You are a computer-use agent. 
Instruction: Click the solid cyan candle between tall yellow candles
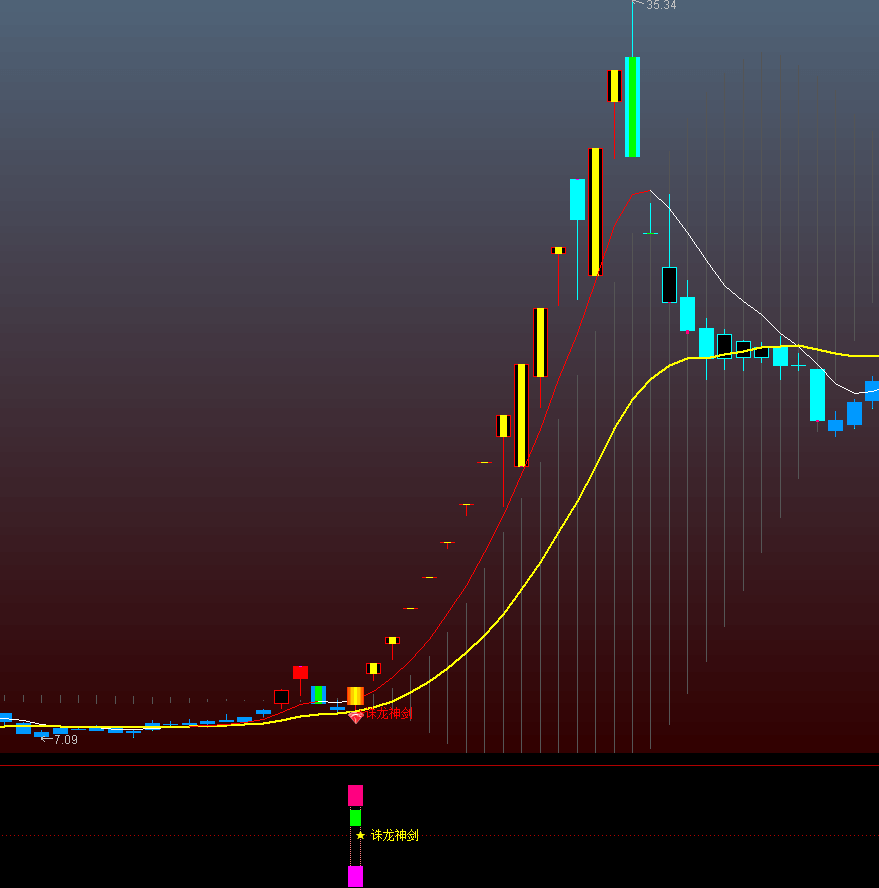tap(577, 199)
